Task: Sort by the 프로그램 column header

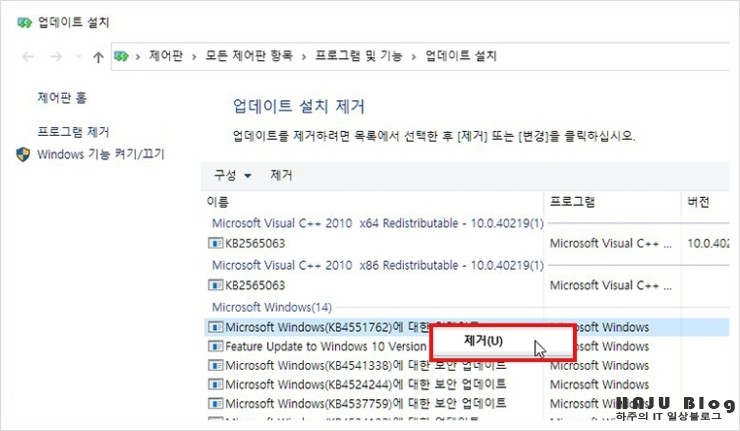Action: (x=572, y=202)
